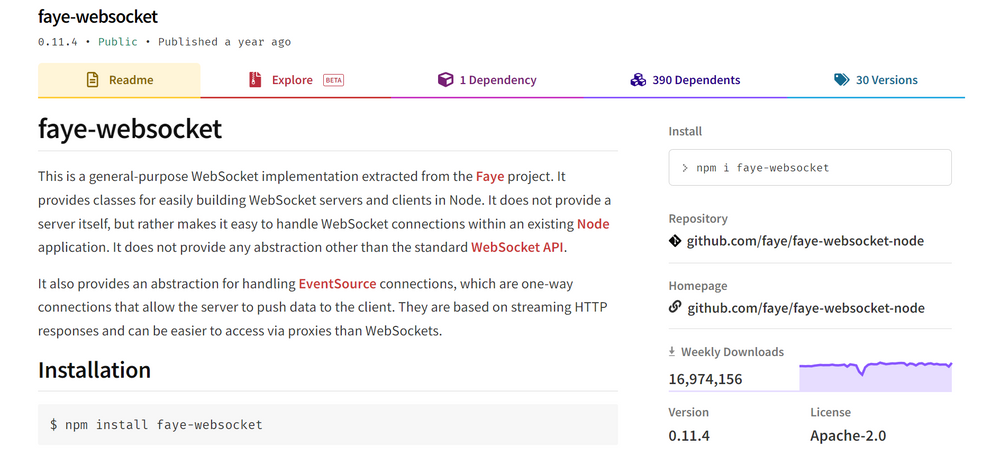
Task: Visit the WebSocket API link
Action: coord(517,248)
